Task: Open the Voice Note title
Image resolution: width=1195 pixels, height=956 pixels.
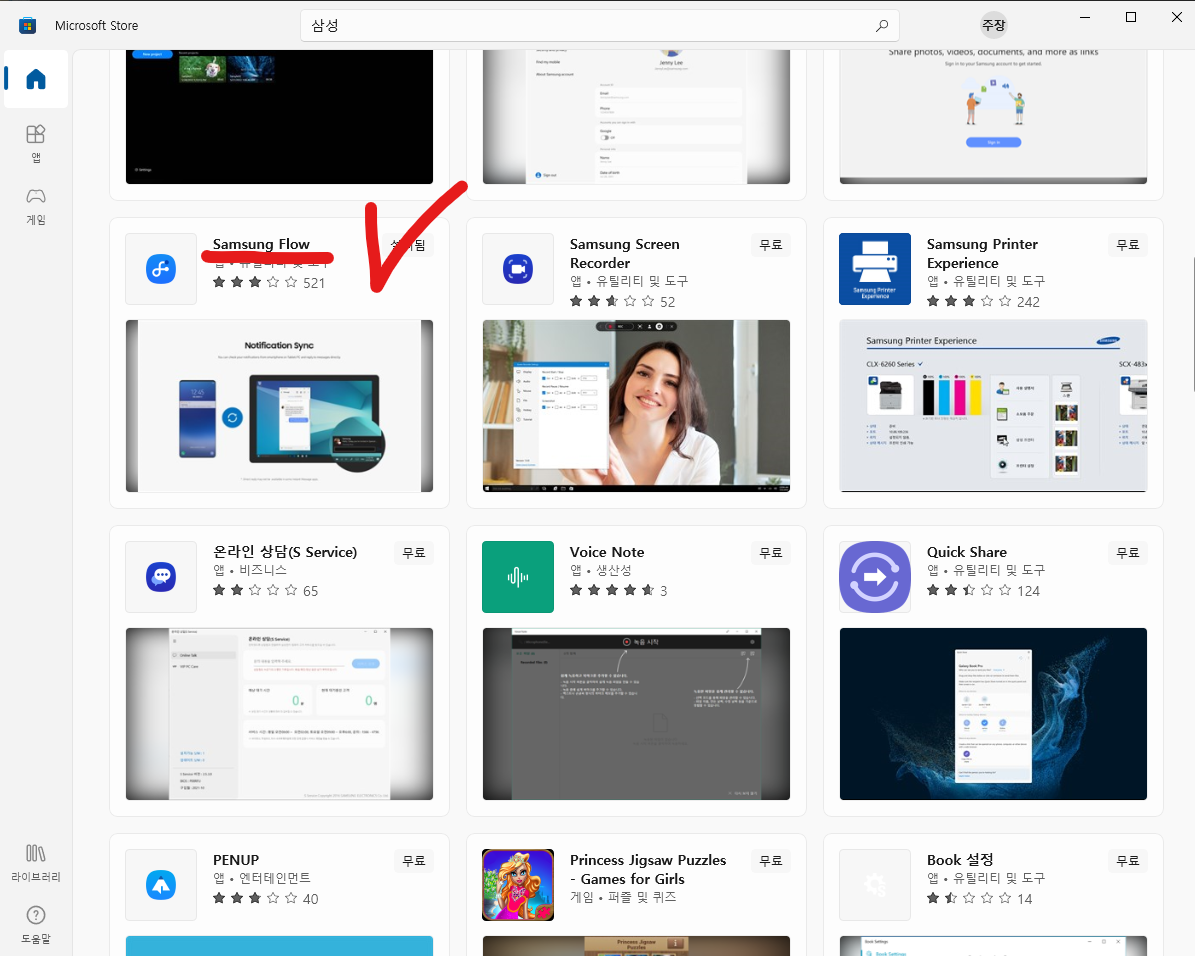Action: (x=607, y=552)
